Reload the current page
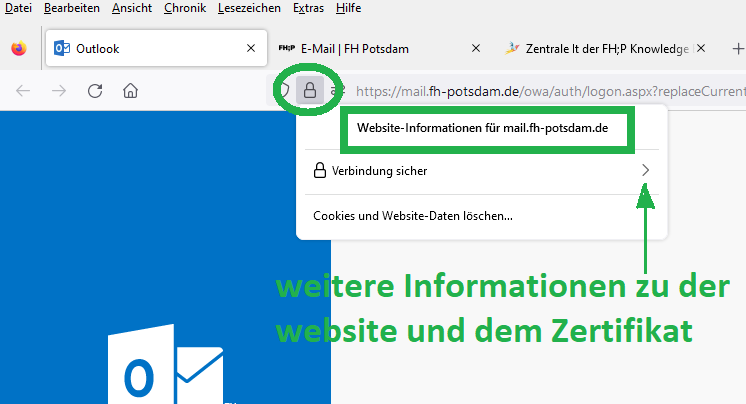 tap(96, 91)
